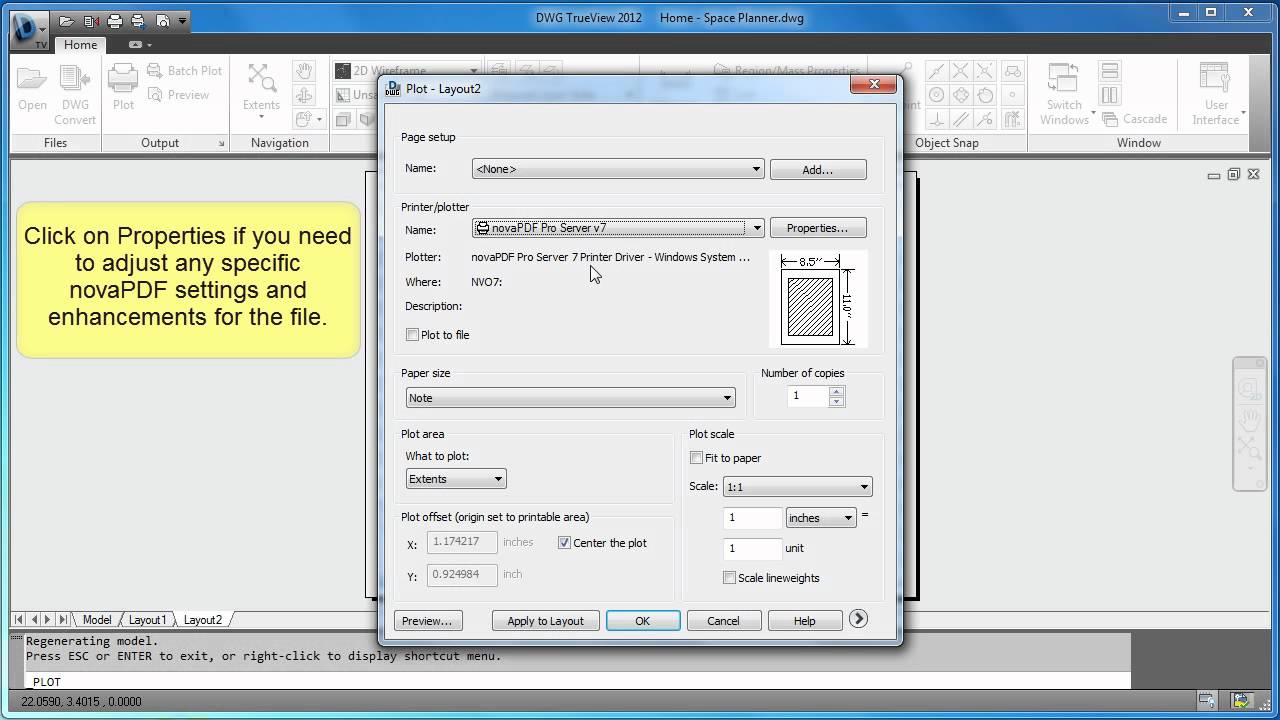Click the Number of copies field

(x=808, y=396)
